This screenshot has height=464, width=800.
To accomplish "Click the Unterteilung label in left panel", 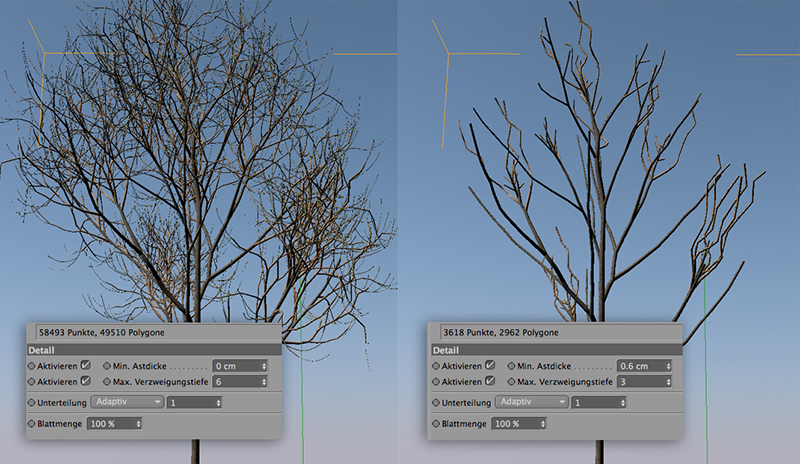I will click(62, 403).
